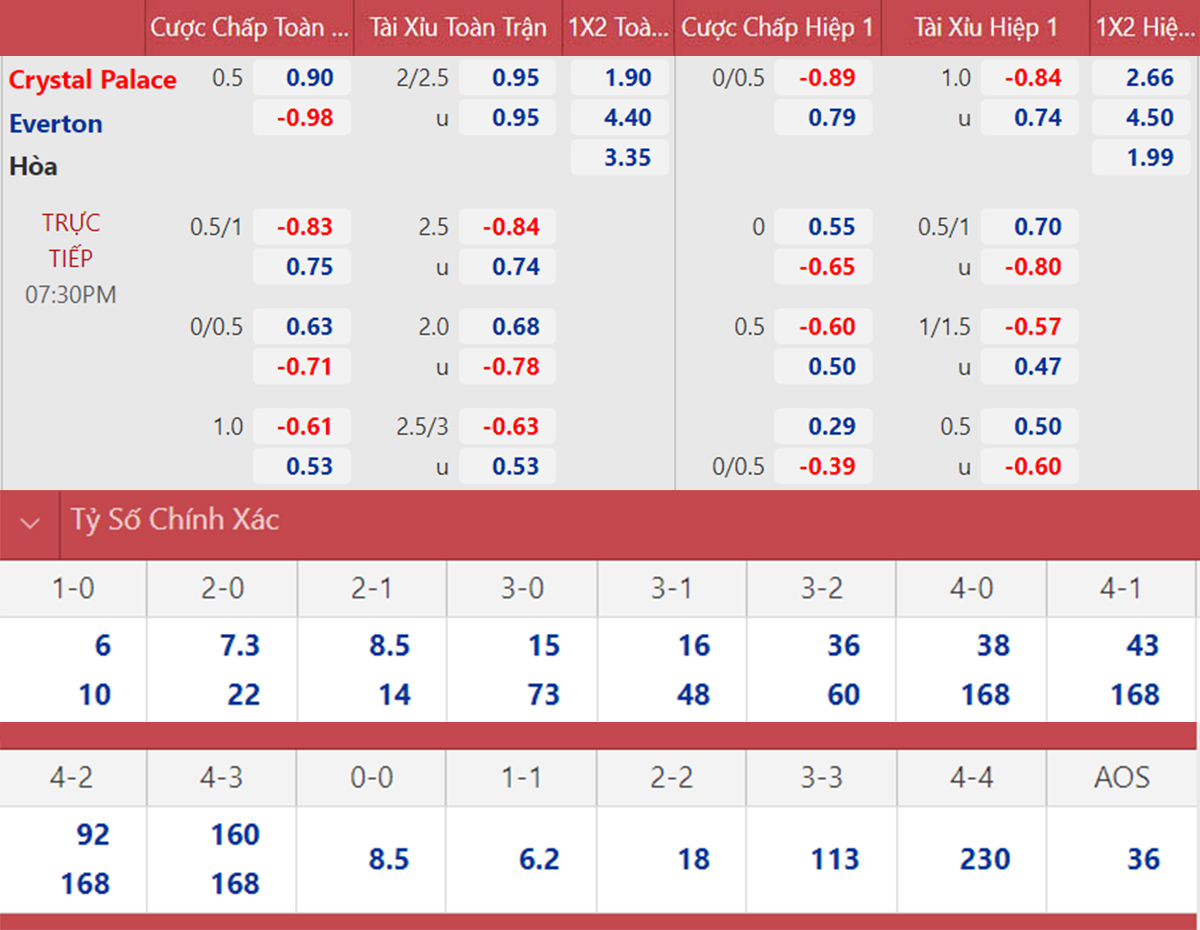Bet on handicap odds -0.98
This screenshot has width=1200, height=930.
coord(302,118)
